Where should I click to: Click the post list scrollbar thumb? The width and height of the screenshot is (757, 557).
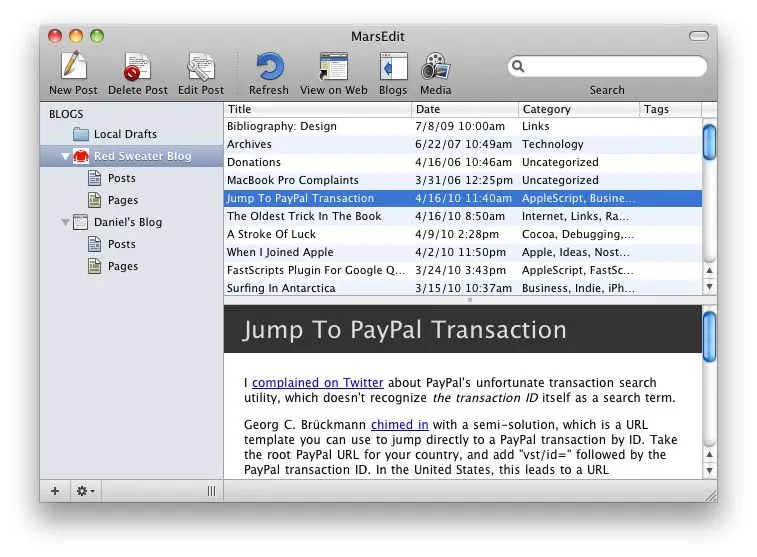tap(709, 142)
